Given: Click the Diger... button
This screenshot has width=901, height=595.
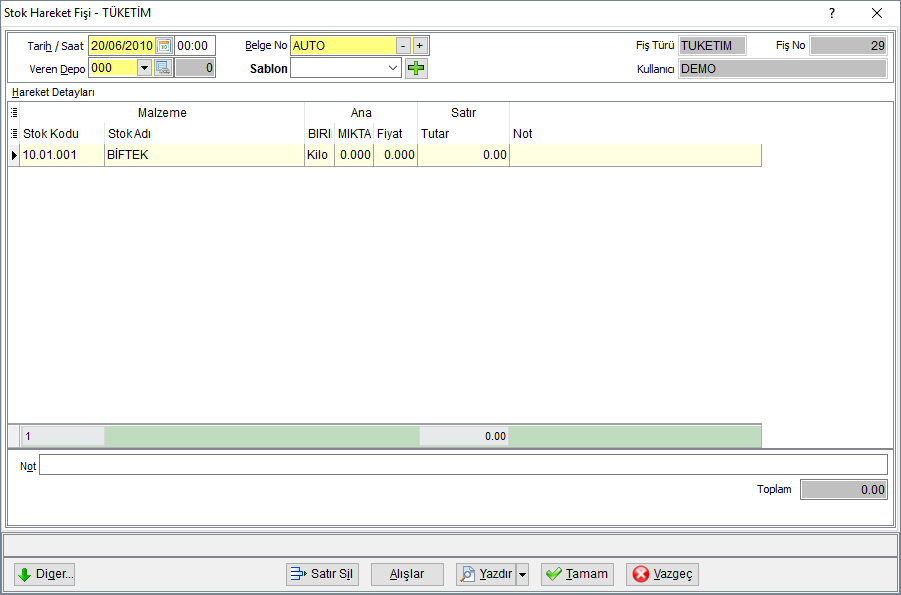Looking at the screenshot, I should (45, 574).
